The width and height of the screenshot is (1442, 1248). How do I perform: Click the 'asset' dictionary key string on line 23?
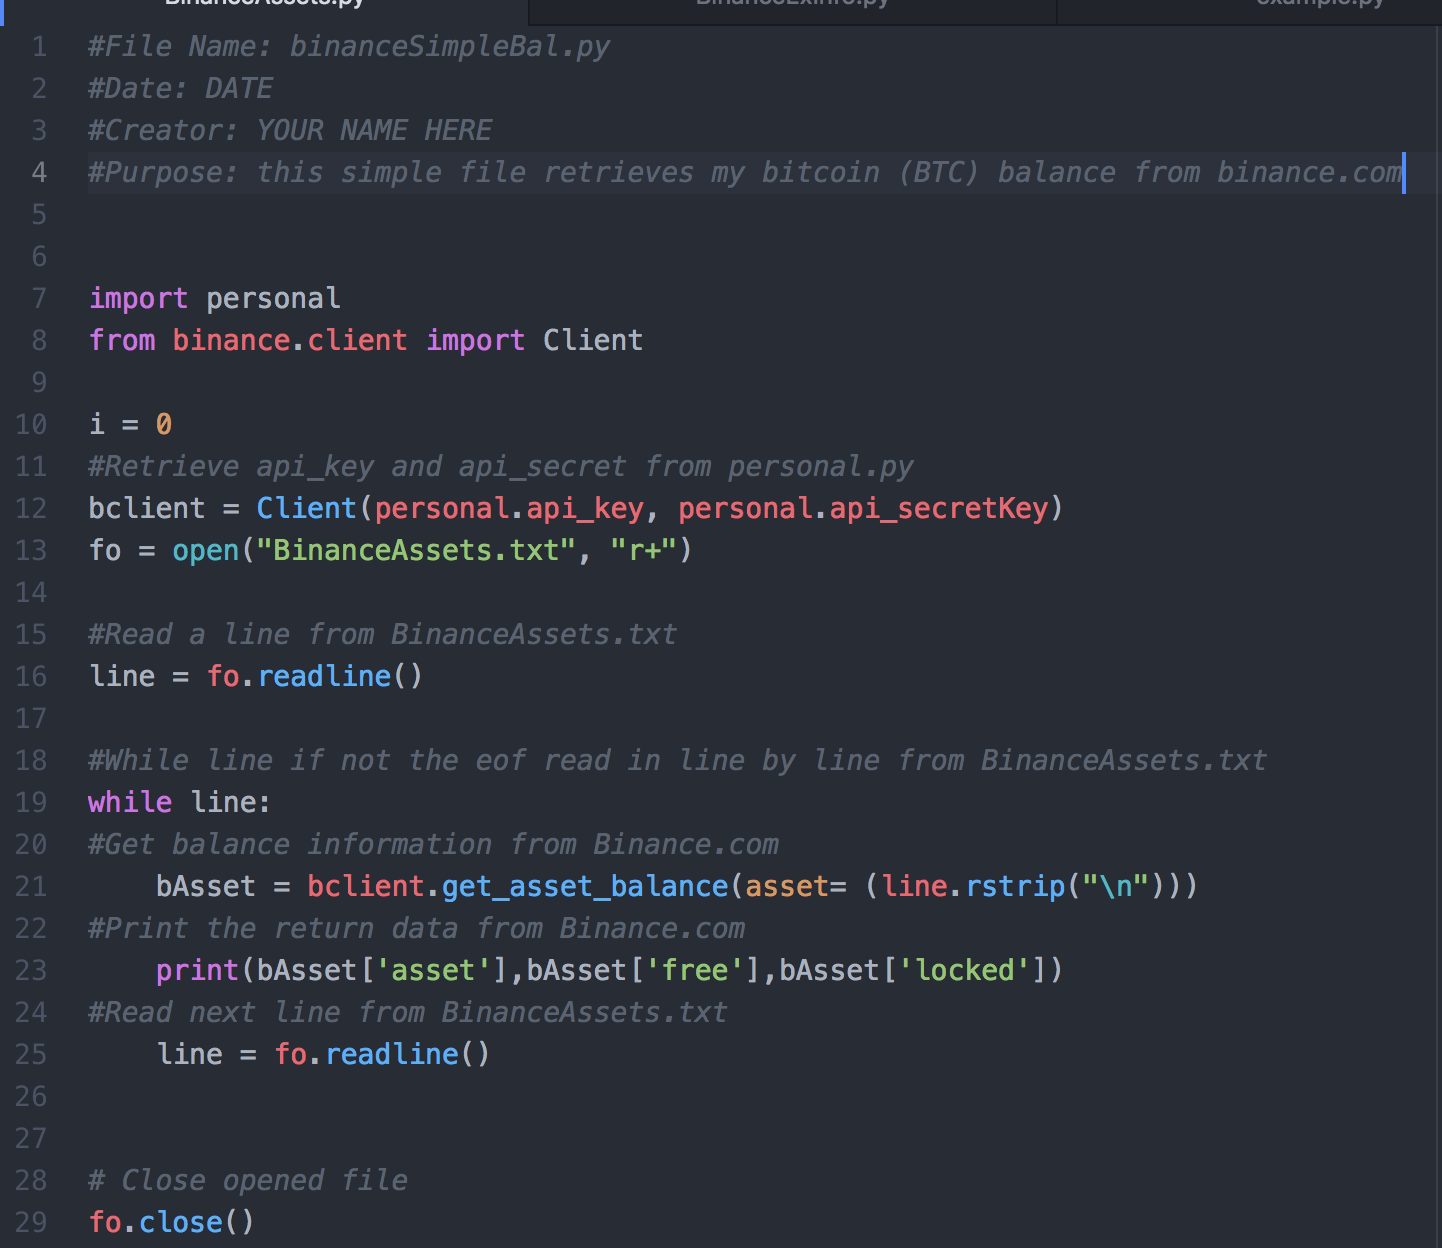coord(433,971)
